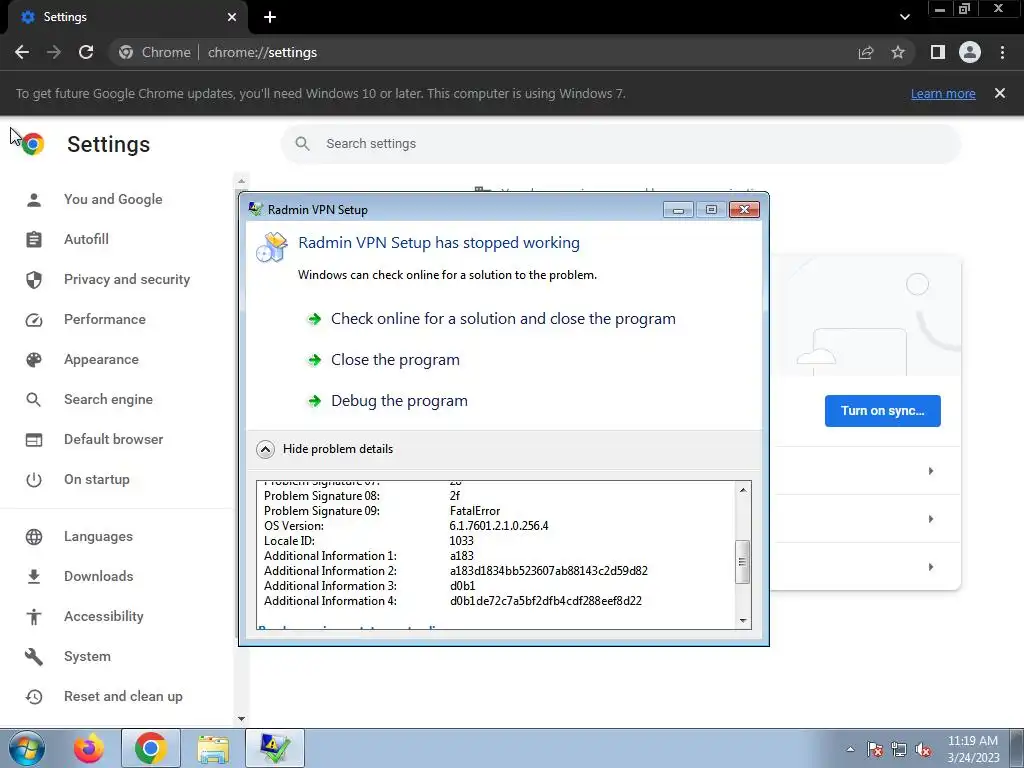Share this page icon in address bar
The height and width of the screenshot is (768, 1024).
tap(866, 52)
